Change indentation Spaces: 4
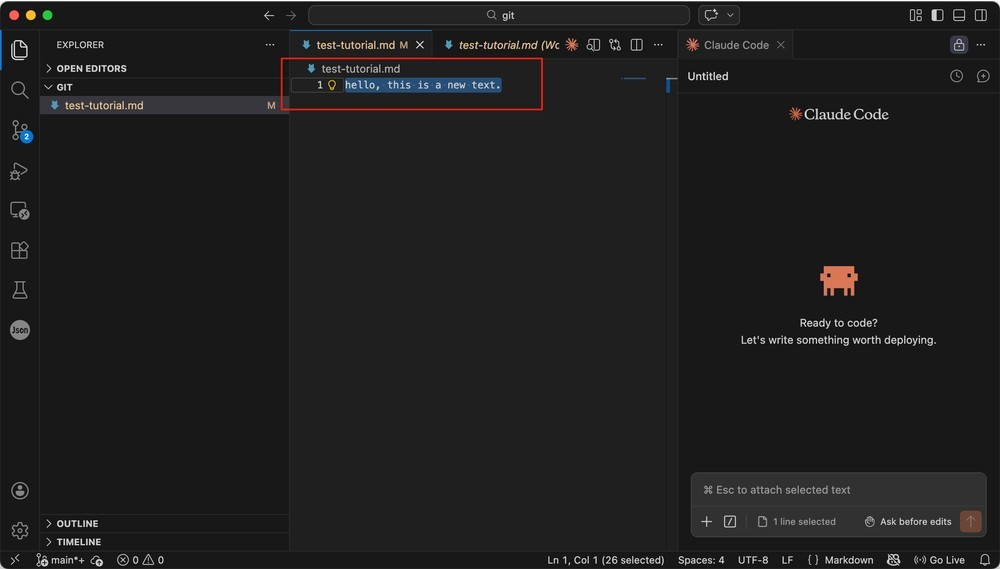 [701, 560]
